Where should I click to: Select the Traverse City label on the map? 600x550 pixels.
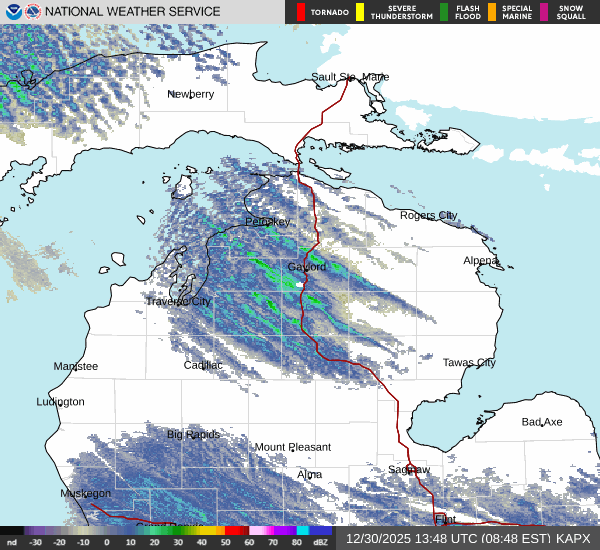[178, 301]
